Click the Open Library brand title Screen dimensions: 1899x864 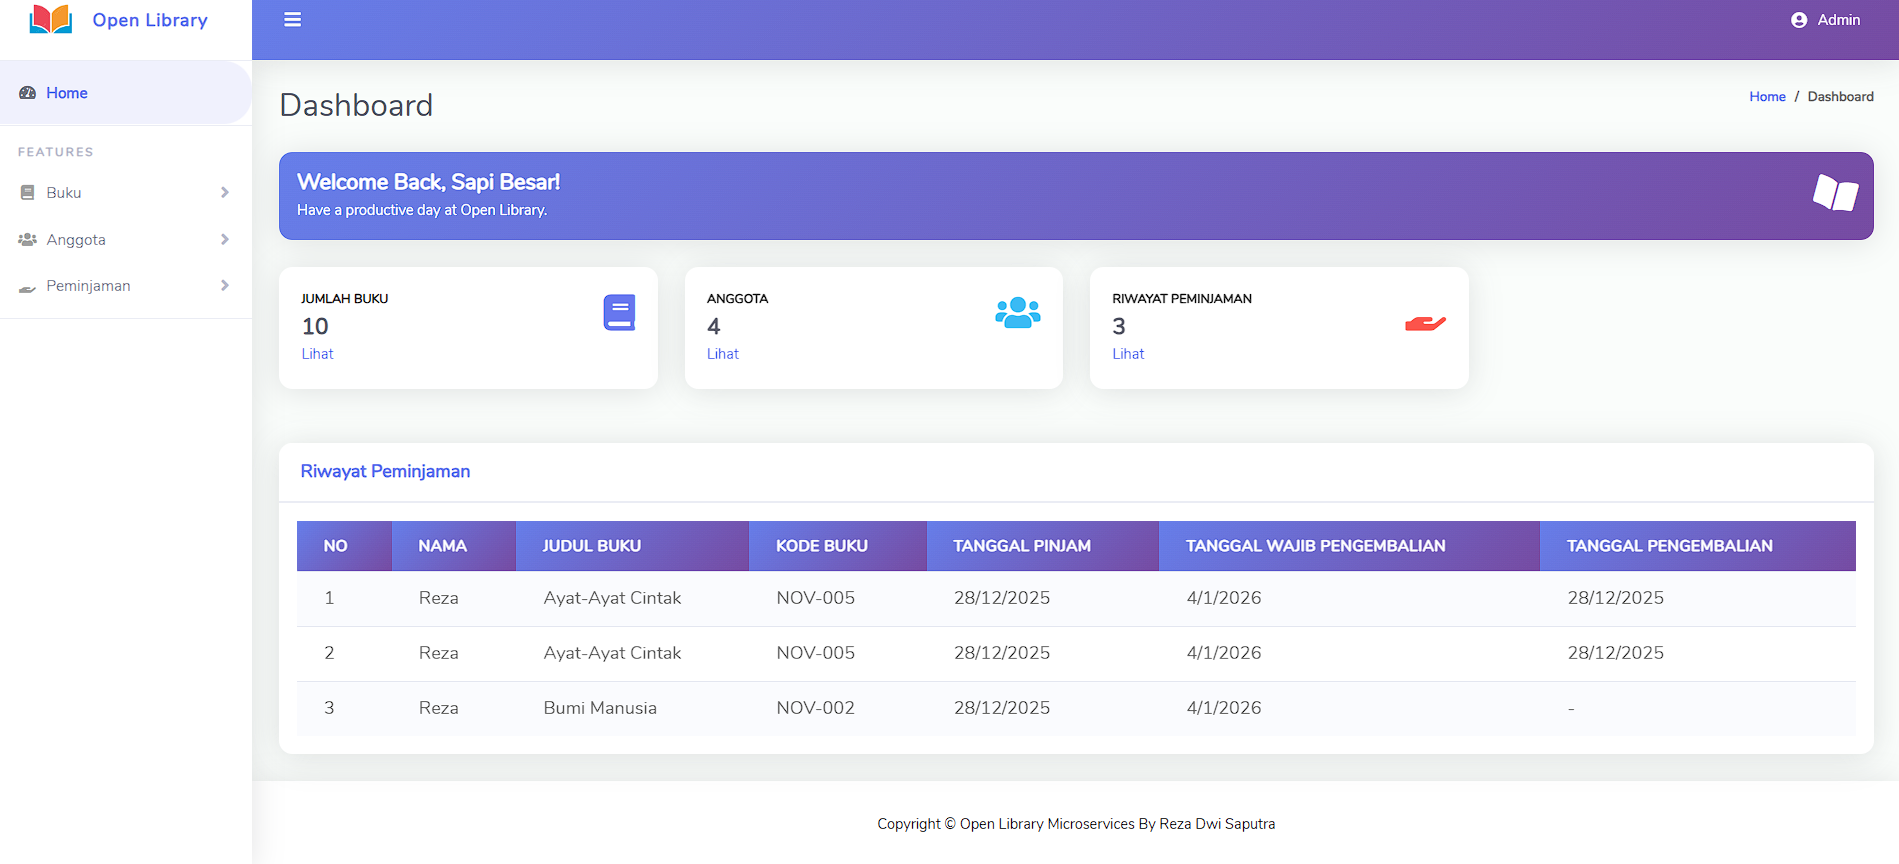[x=150, y=20]
